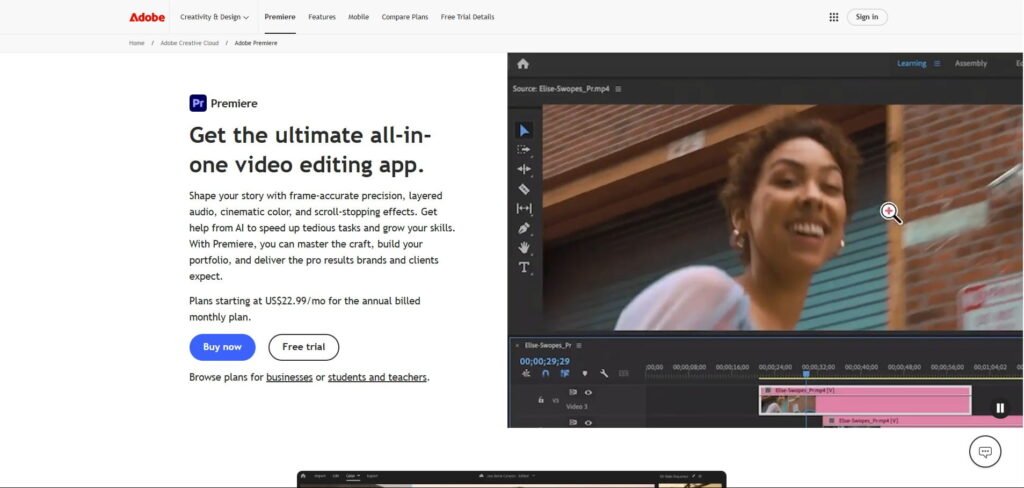Select the Ripple Edit tool
1024x488 pixels.
524,169
